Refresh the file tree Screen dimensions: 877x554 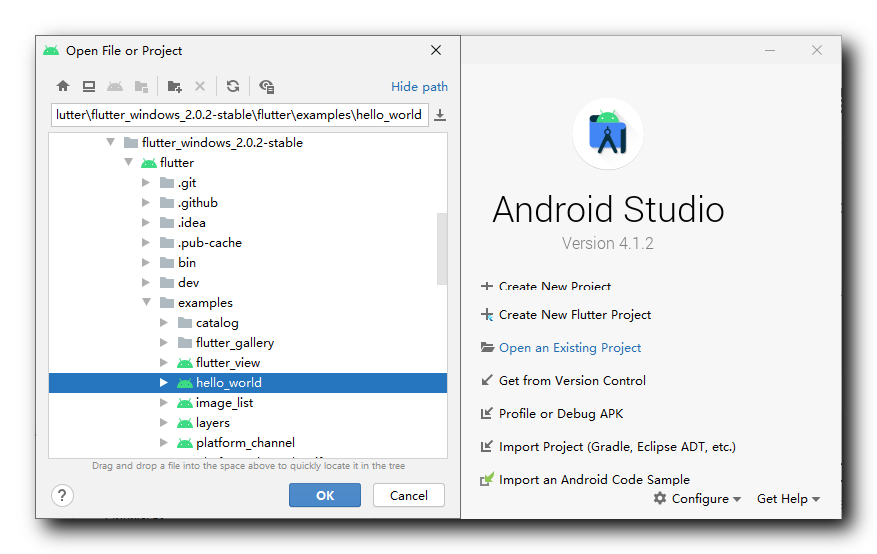233,86
